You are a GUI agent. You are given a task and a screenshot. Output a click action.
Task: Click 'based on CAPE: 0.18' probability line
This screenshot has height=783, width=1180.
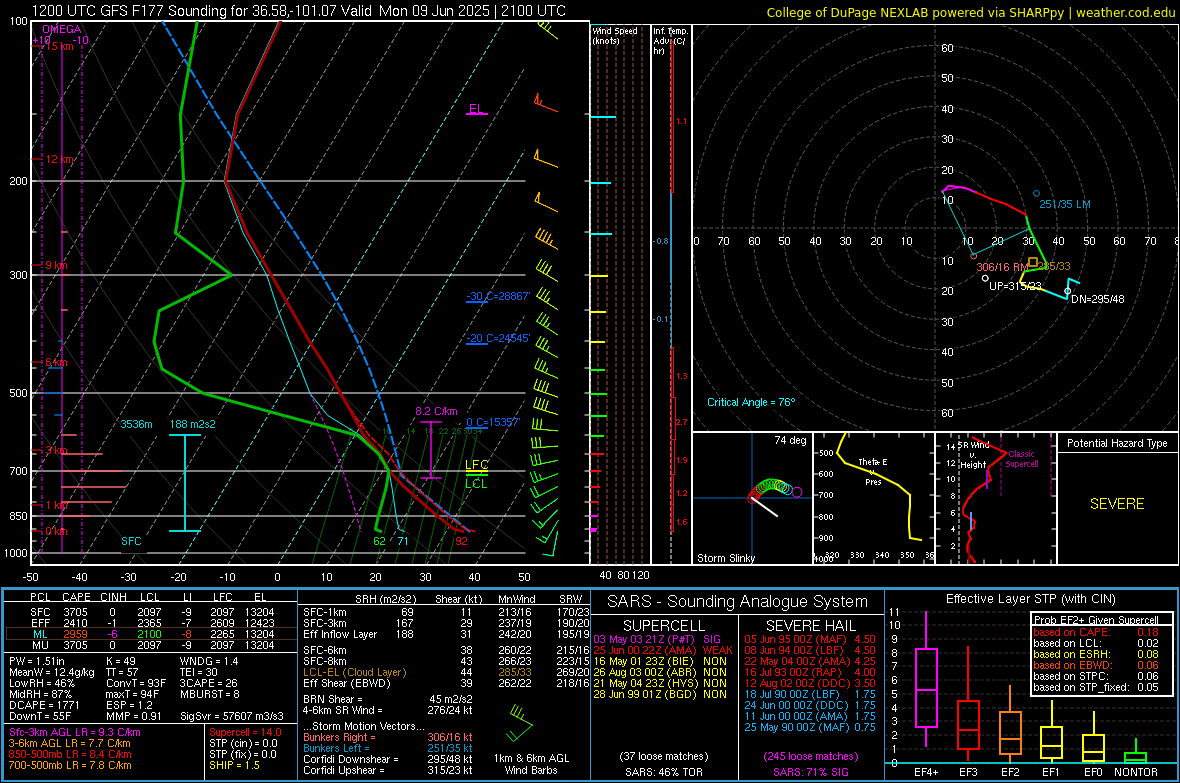(x=1096, y=632)
